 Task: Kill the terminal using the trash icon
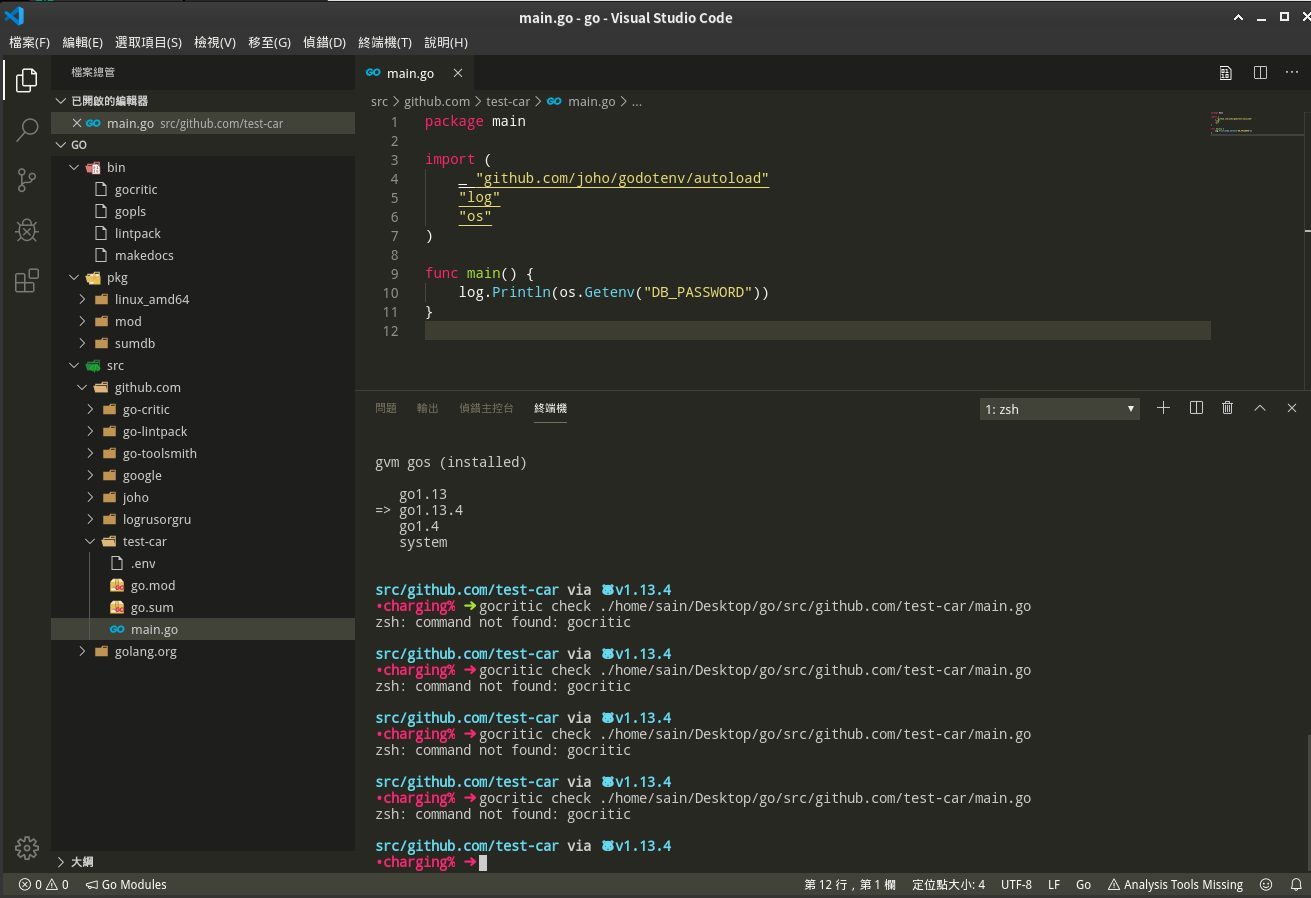point(1227,408)
